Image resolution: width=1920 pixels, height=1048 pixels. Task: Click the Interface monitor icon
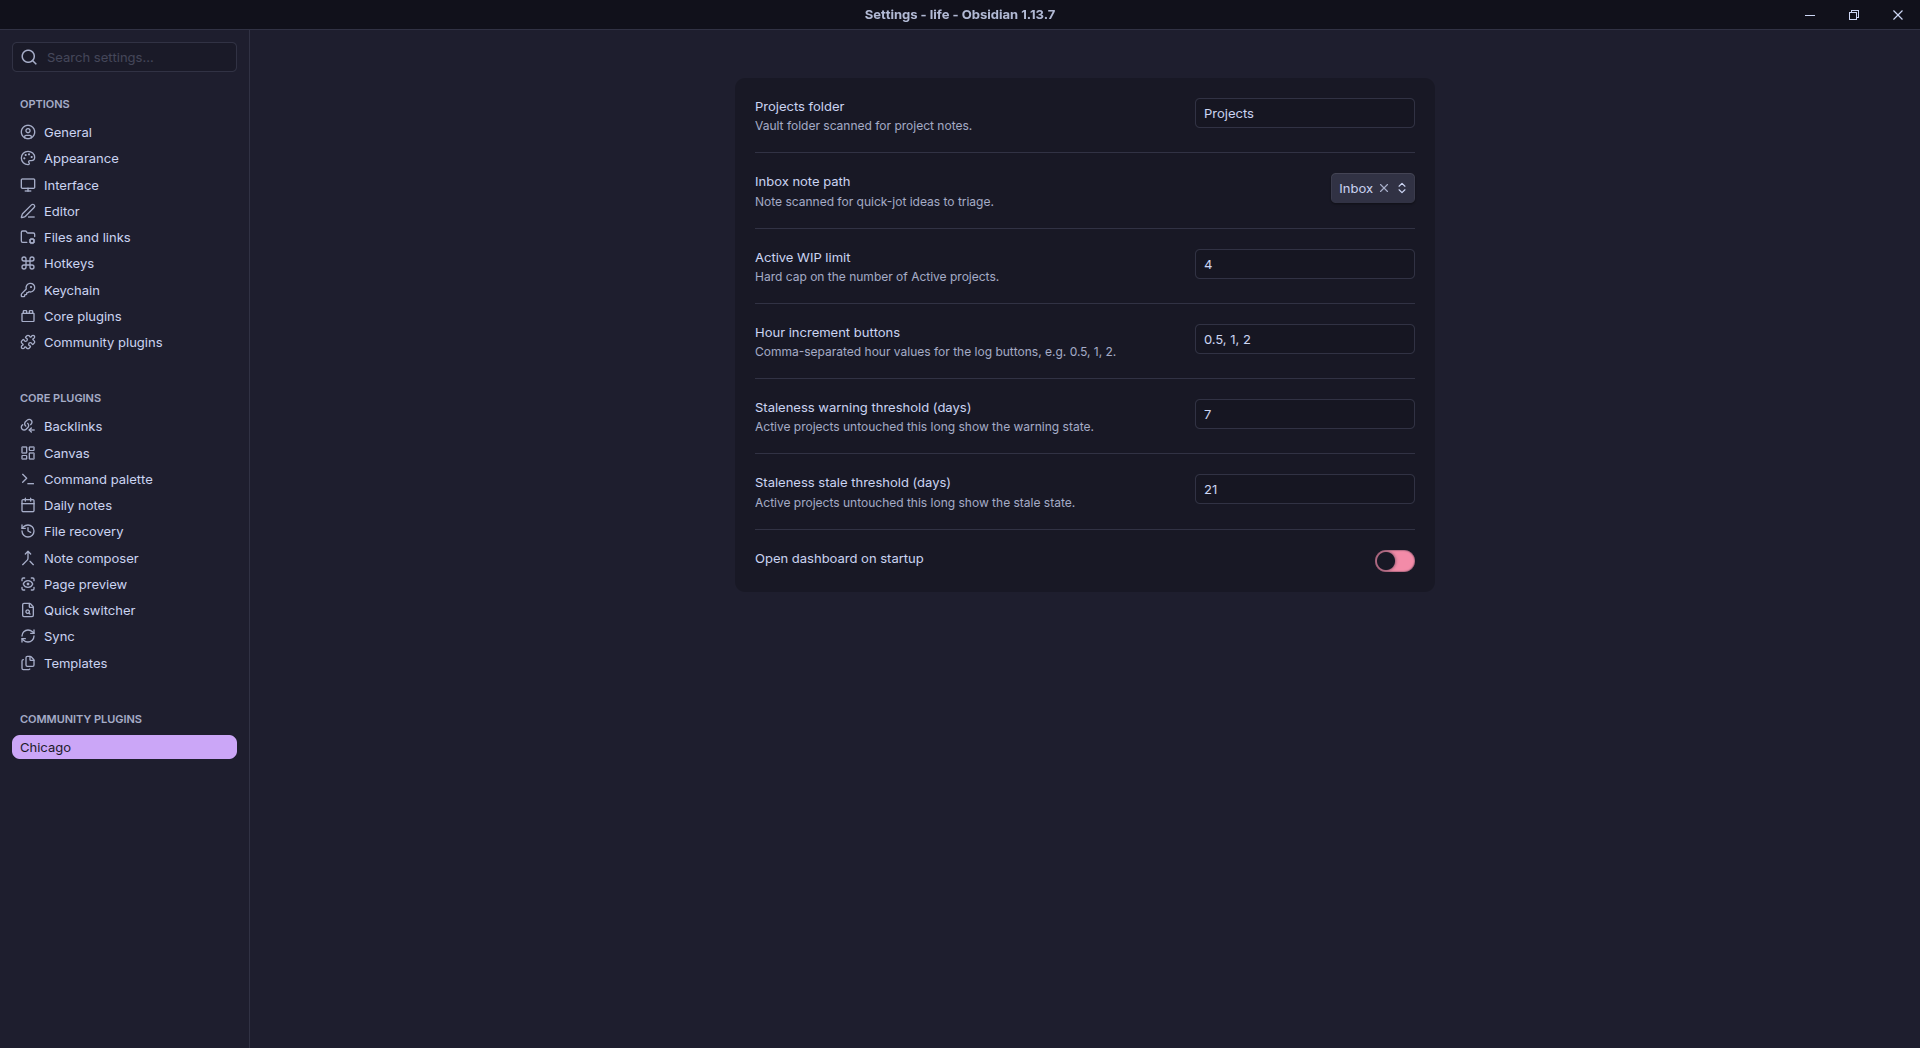[28, 185]
